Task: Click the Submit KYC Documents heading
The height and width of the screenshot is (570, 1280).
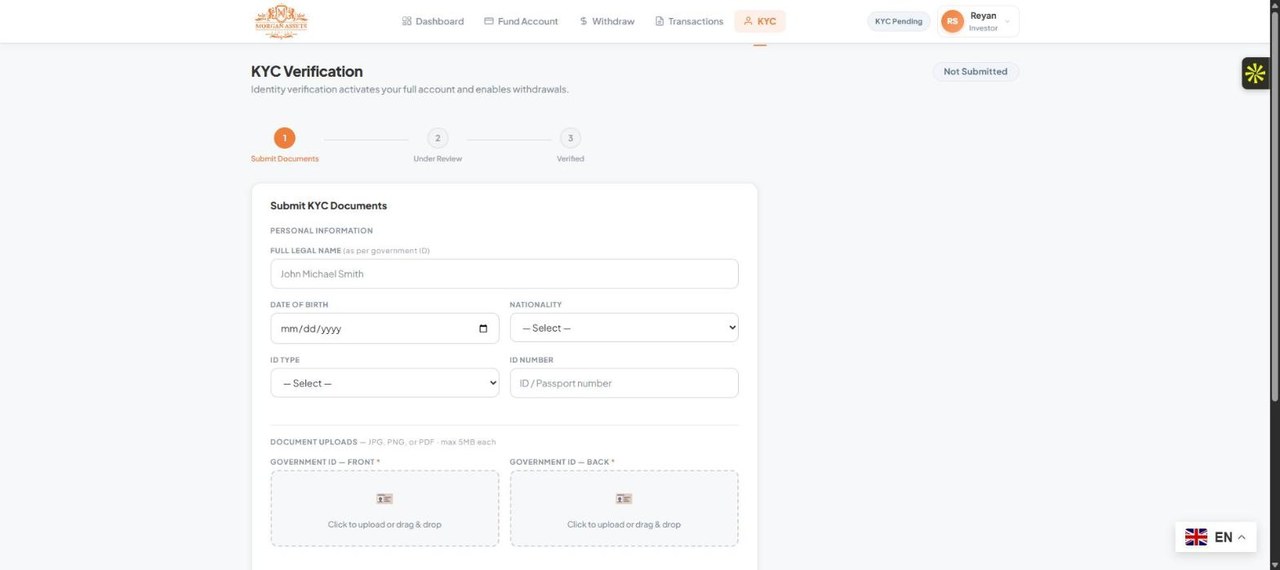Action: pyautogui.click(x=328, y=206)
